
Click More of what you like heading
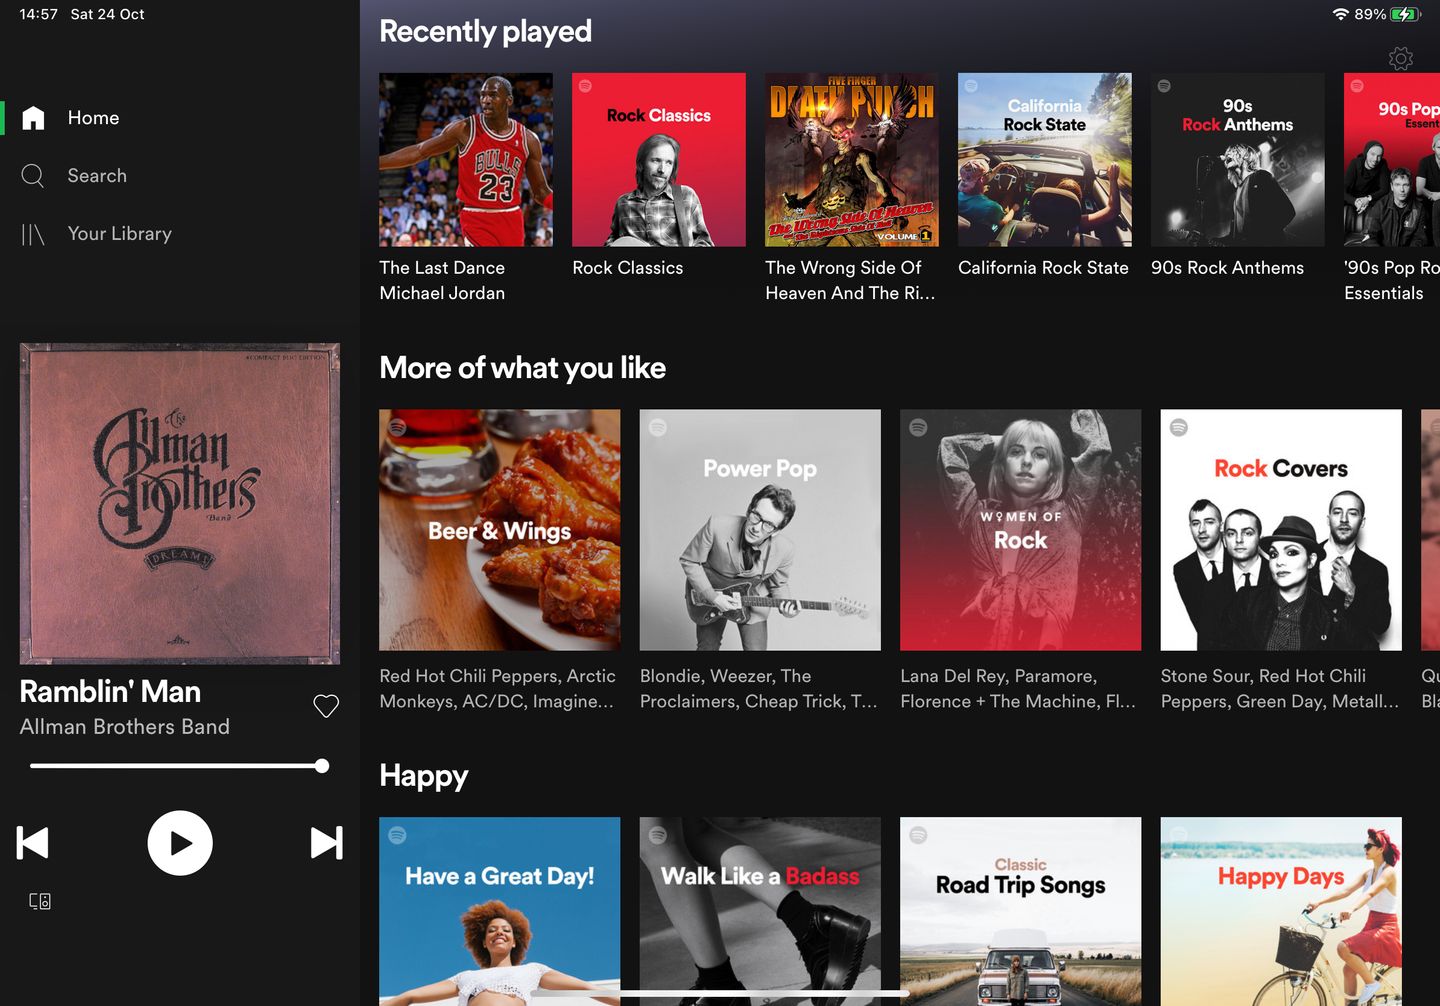[522, 368]
